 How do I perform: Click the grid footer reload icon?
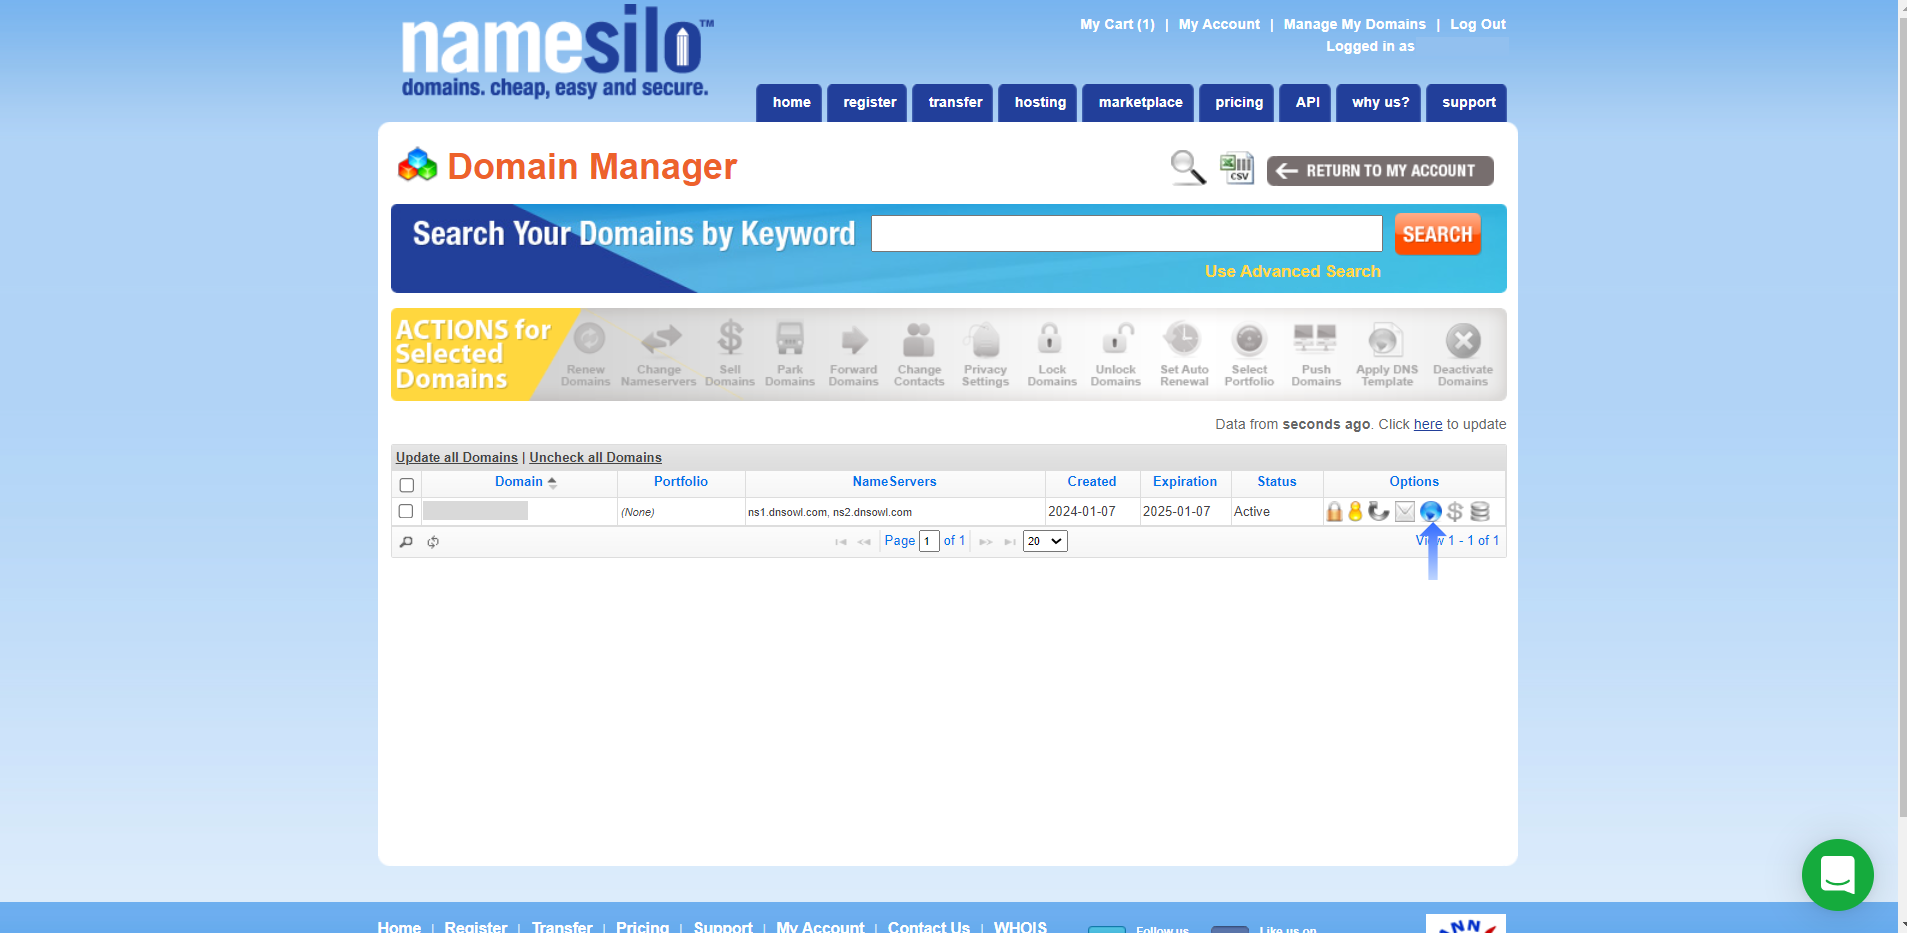pos(433,542)
